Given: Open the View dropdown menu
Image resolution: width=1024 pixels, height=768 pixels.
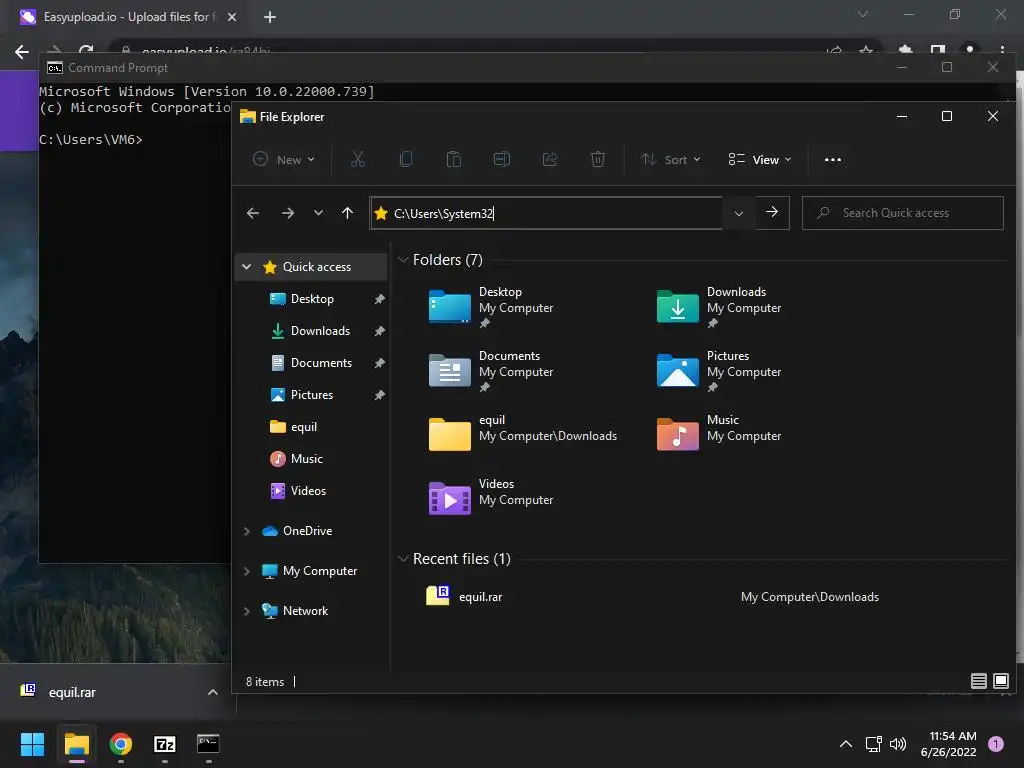Looking at the screenshot, I should click(760, 159).
